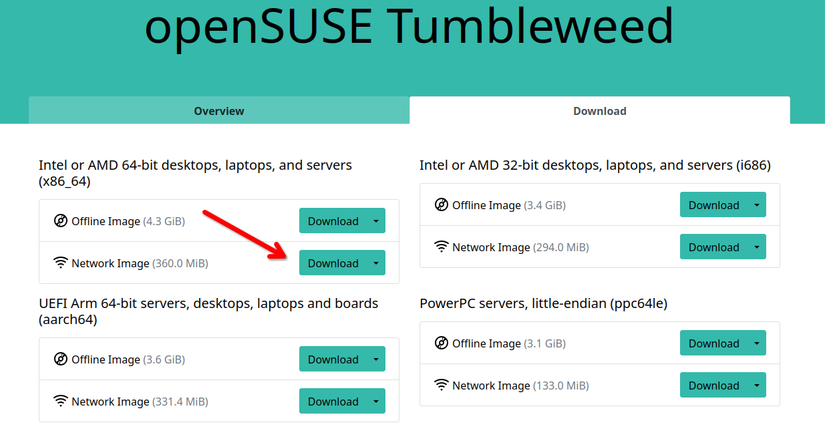
Task: Click the UEFI Arm 64-bit (aarch64) heading
Action: pyautogui.click(x=208, y=311)
